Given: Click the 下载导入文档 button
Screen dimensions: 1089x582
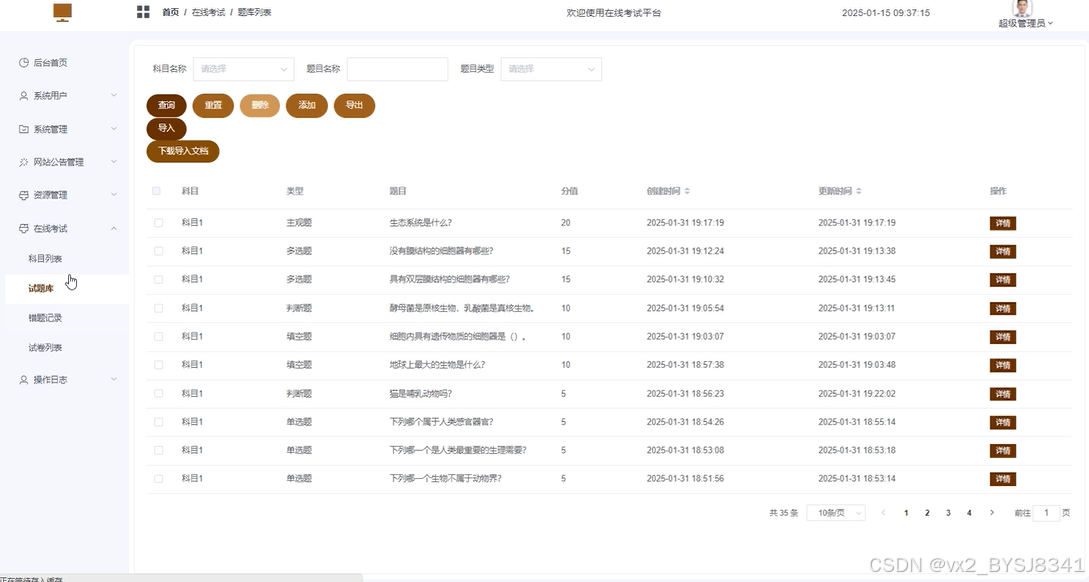Looking at the screenshot, I should (x=183, y=151).
